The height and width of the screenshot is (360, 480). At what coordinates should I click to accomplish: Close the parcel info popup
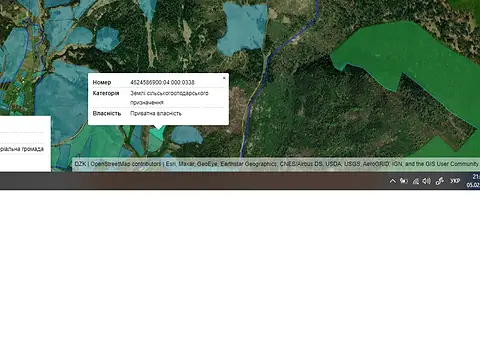[x=224, y=78]
